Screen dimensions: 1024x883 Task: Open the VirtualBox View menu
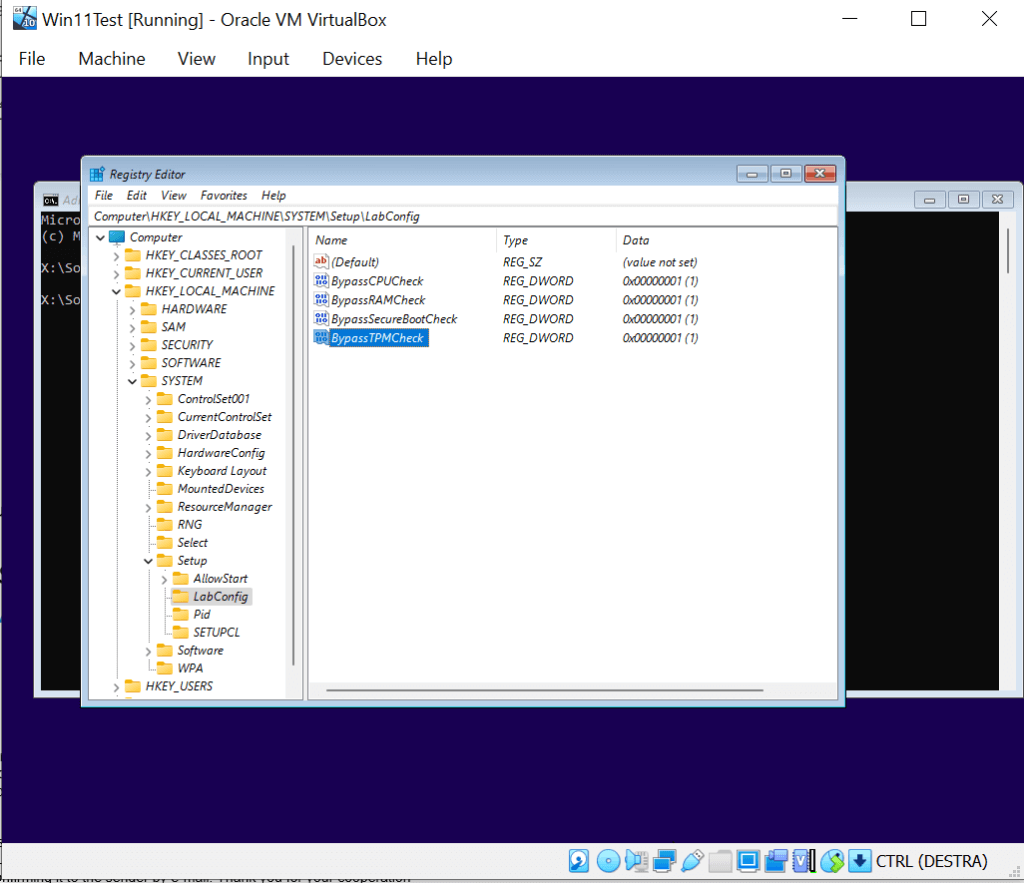click(196, 59)
